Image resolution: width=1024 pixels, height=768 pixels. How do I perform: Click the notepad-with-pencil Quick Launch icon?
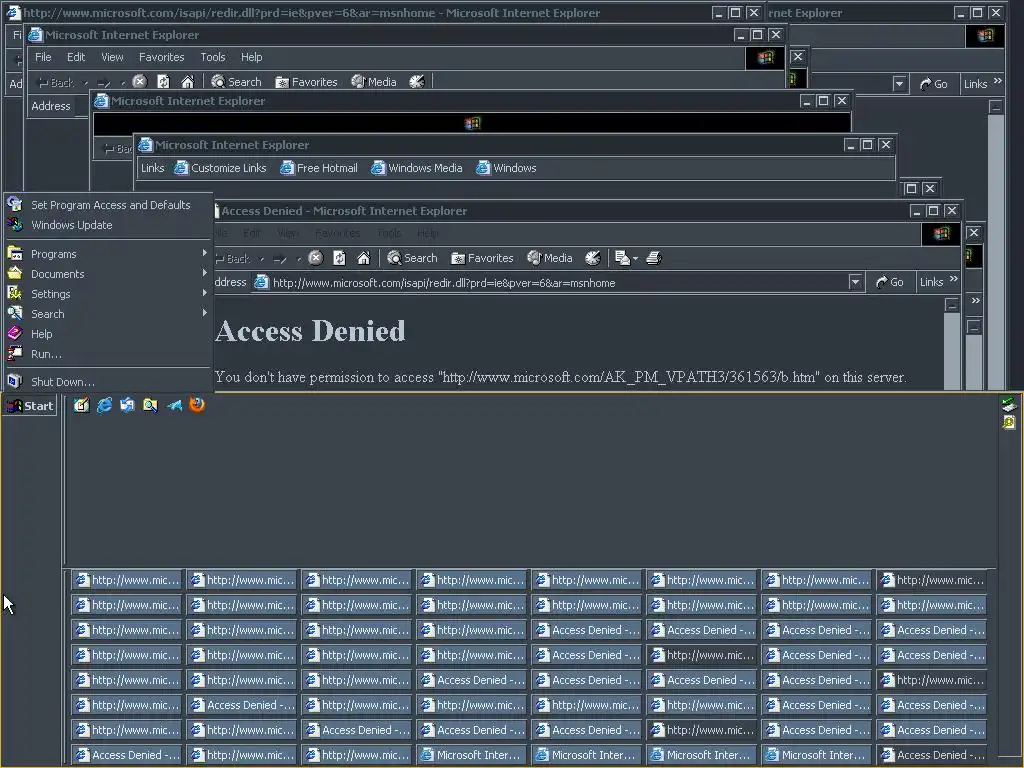(x=81, y=406)
